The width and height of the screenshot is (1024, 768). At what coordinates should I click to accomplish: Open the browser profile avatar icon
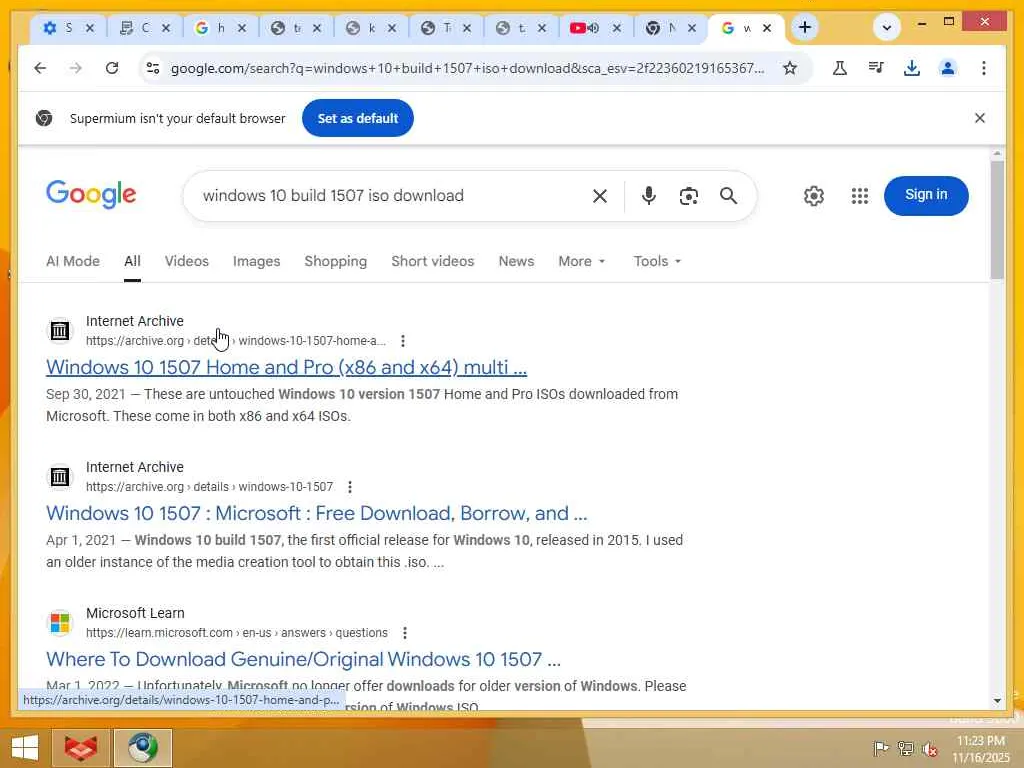click(x=948, y=68)
